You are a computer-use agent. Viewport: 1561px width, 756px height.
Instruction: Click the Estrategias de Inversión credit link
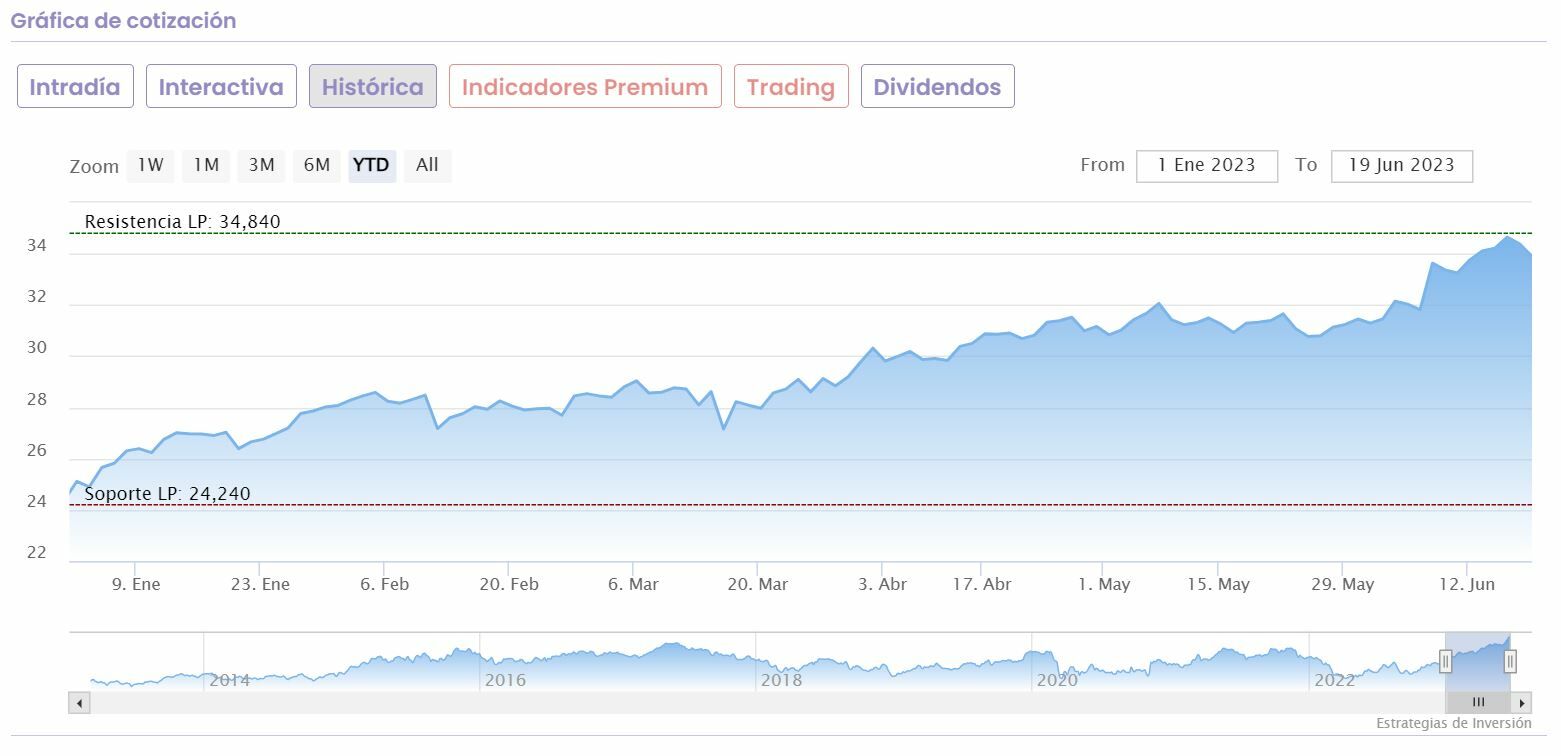point(1453,723)
